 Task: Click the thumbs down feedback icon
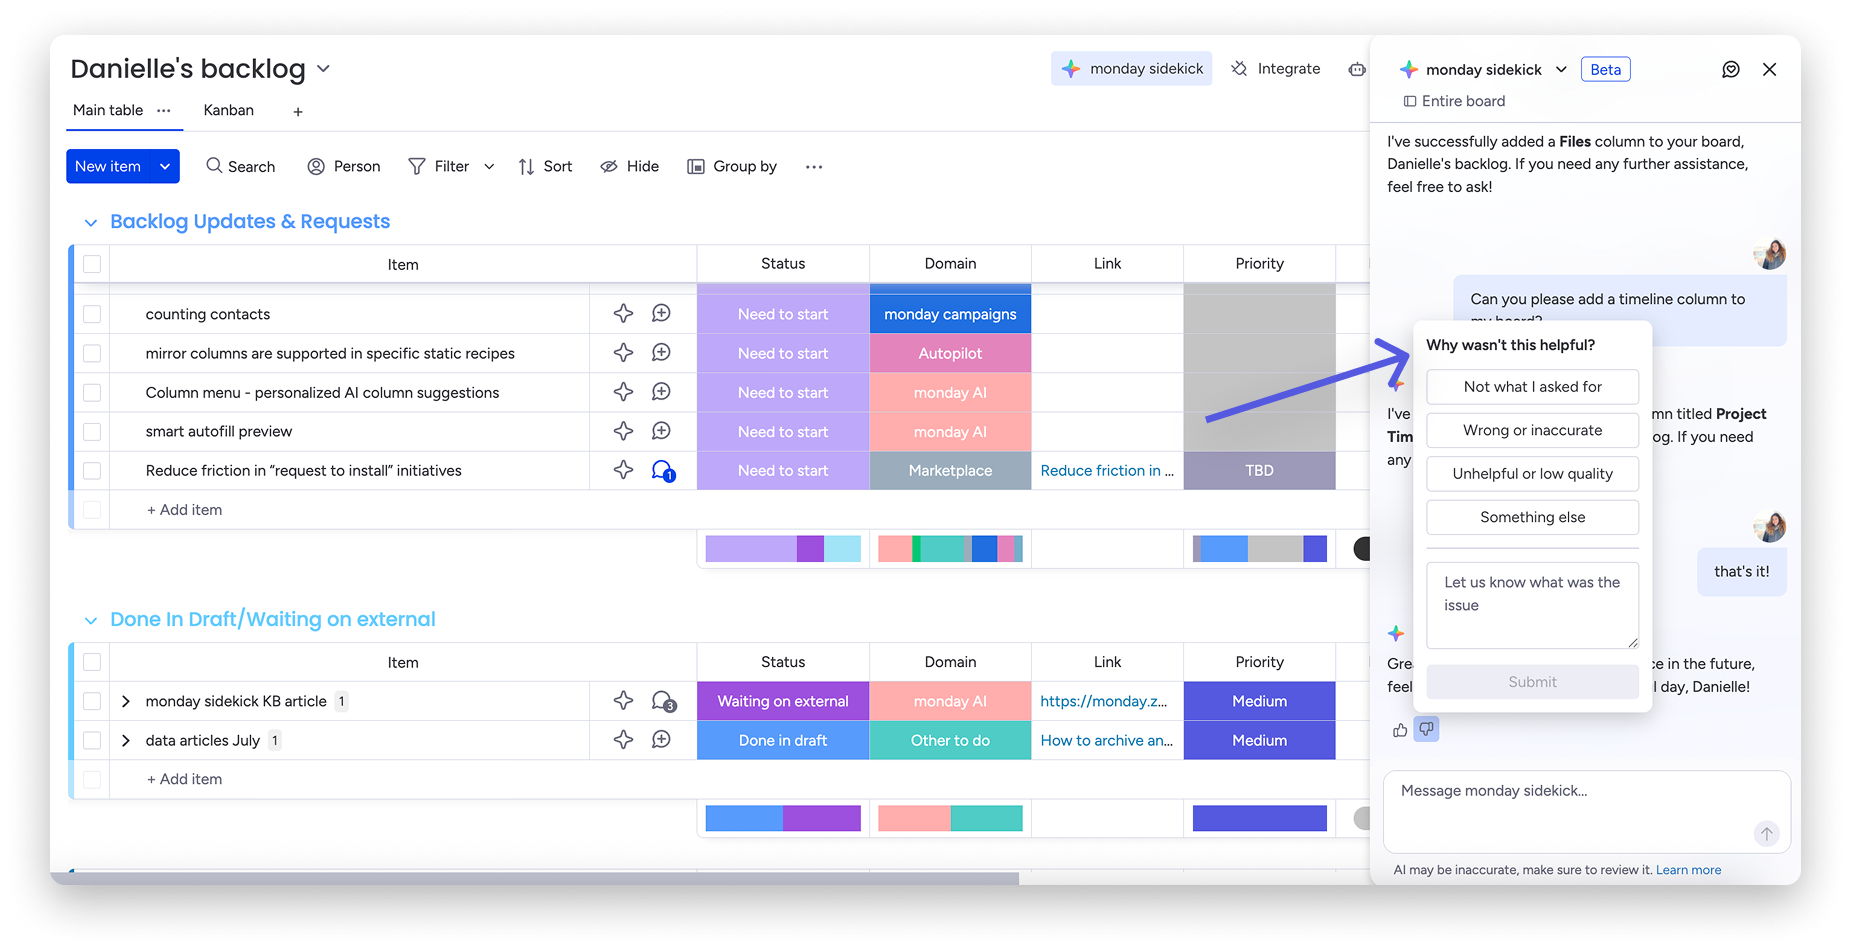coord(1427,729)
